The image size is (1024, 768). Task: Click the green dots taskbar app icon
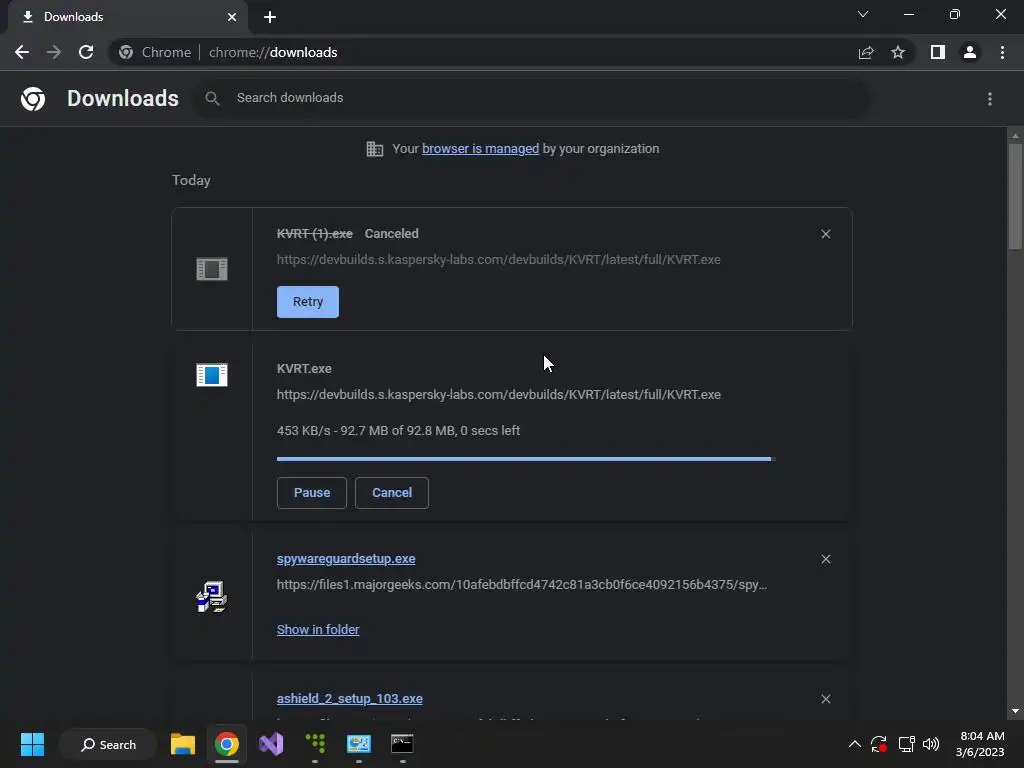tap(315, 743)
